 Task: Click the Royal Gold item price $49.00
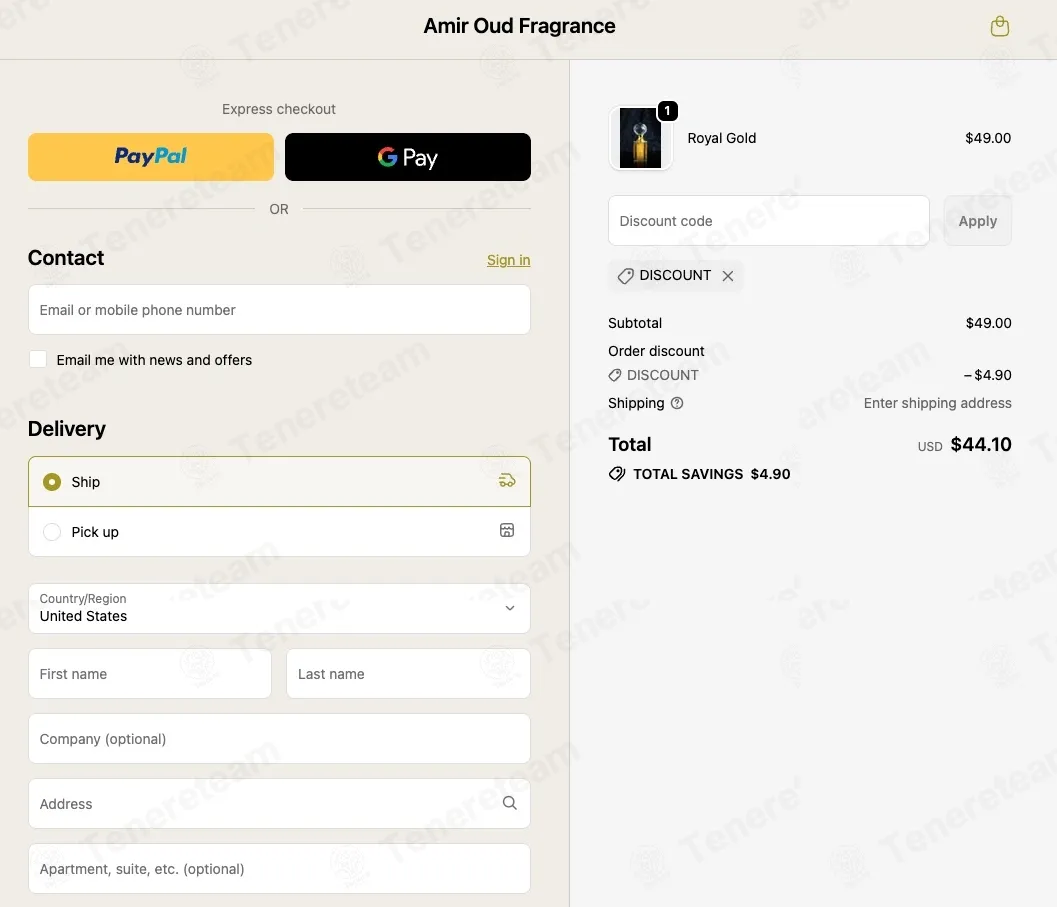(988, 138)
